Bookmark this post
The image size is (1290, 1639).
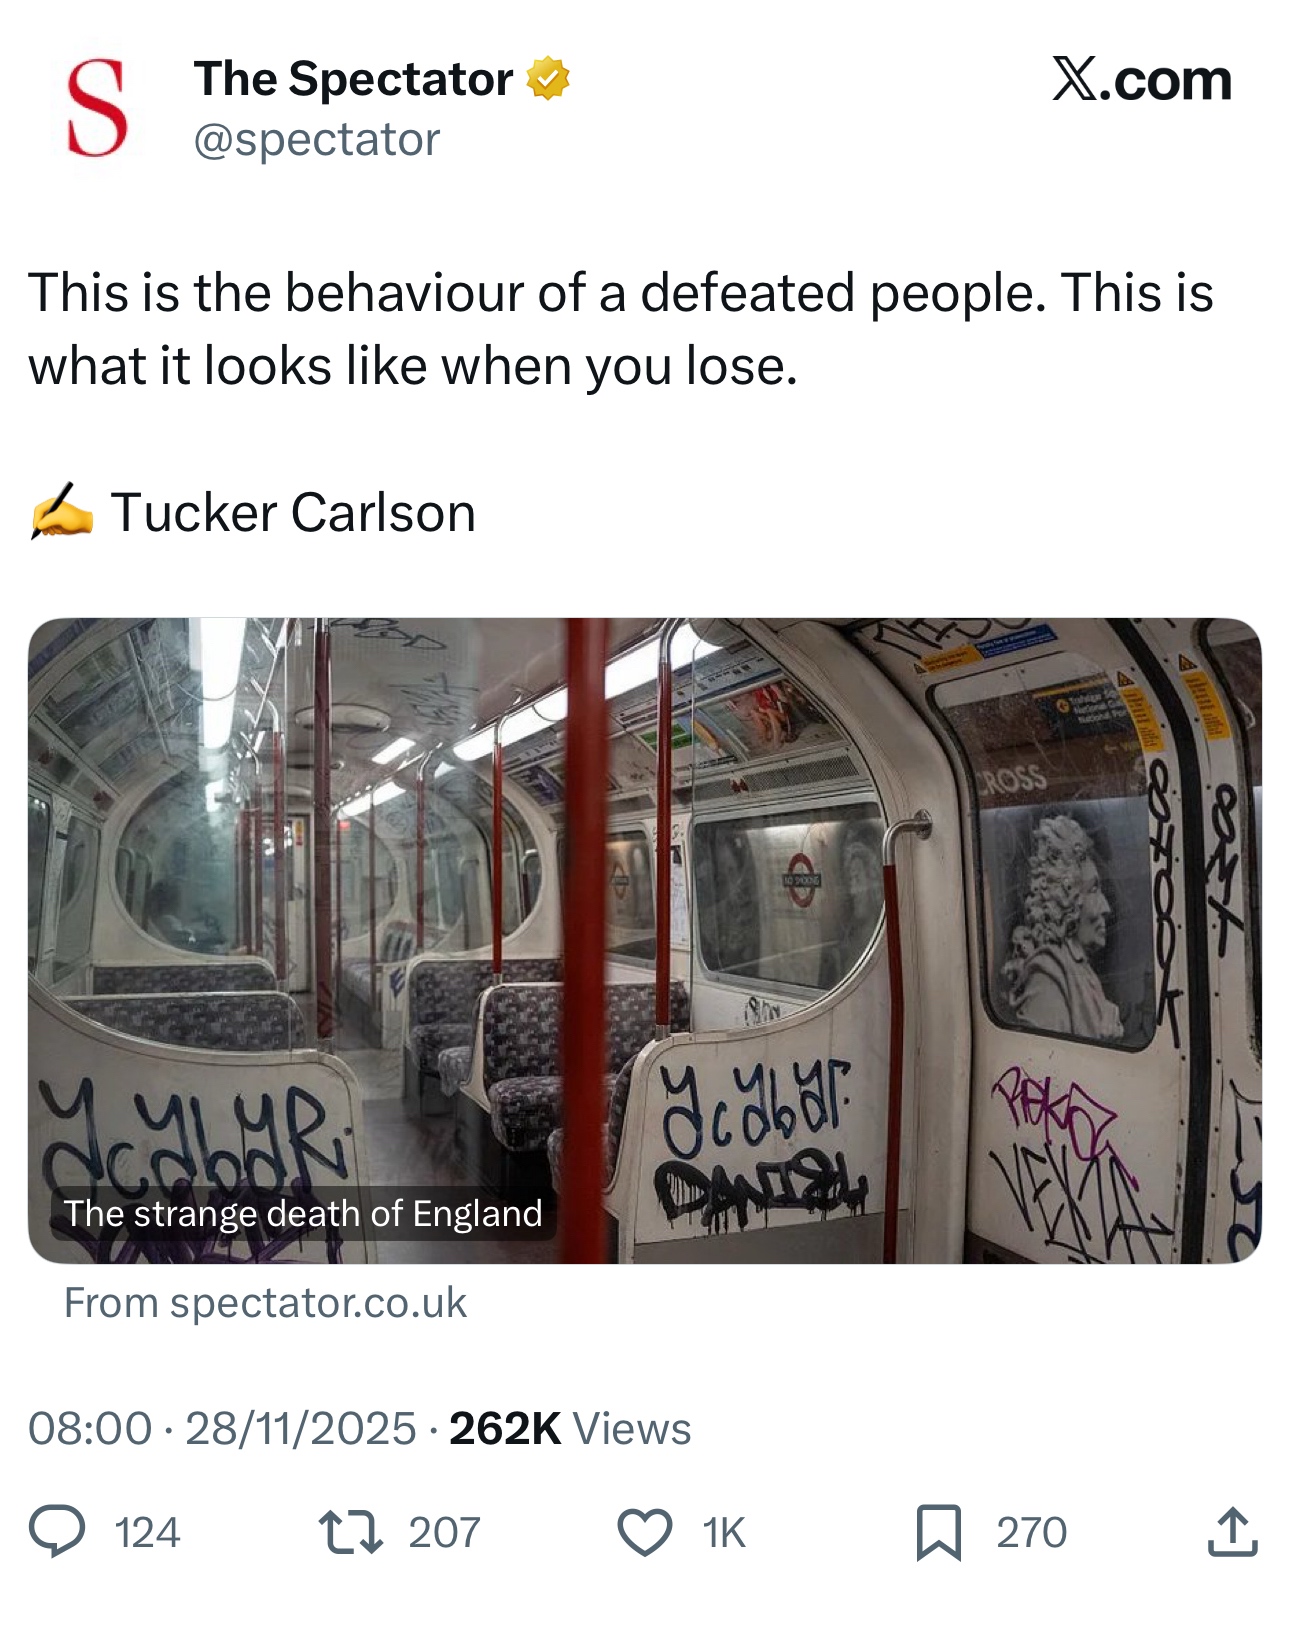click(938, 1532)
